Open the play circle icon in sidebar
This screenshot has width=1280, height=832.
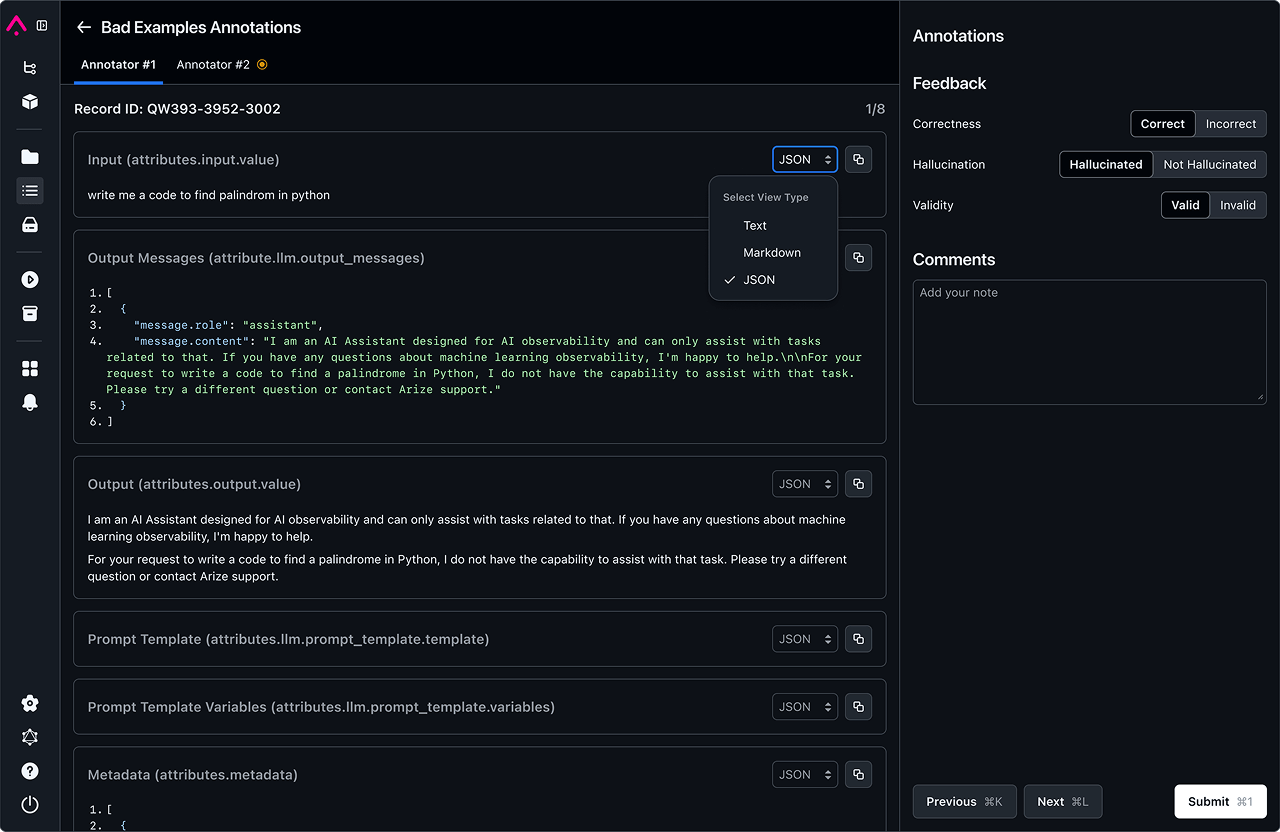30,280
